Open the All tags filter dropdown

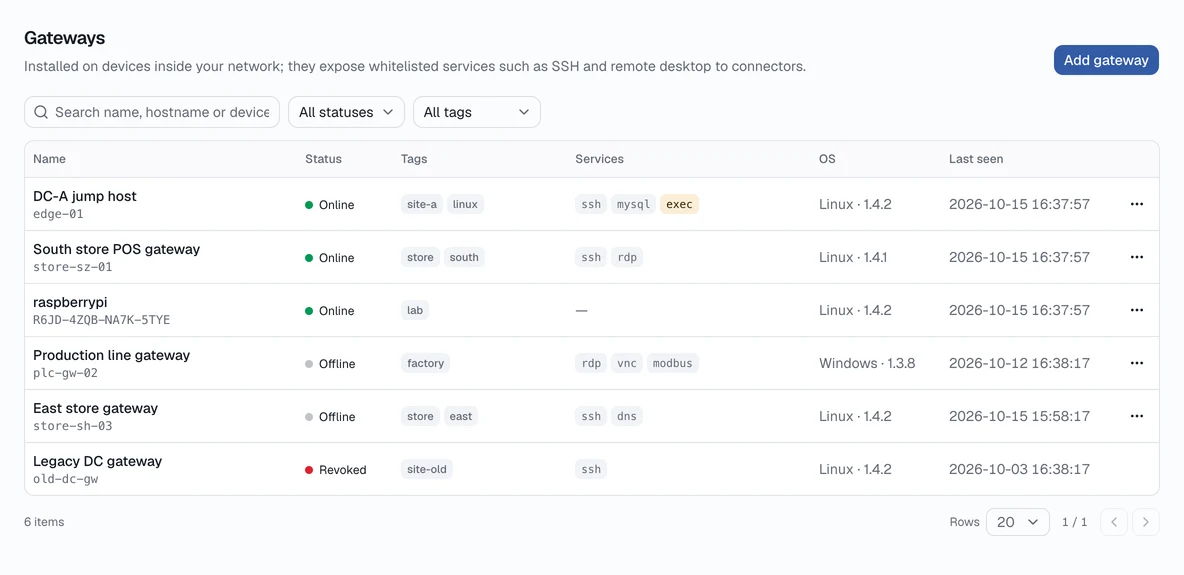pyautogui.click(x=476, y=112)
